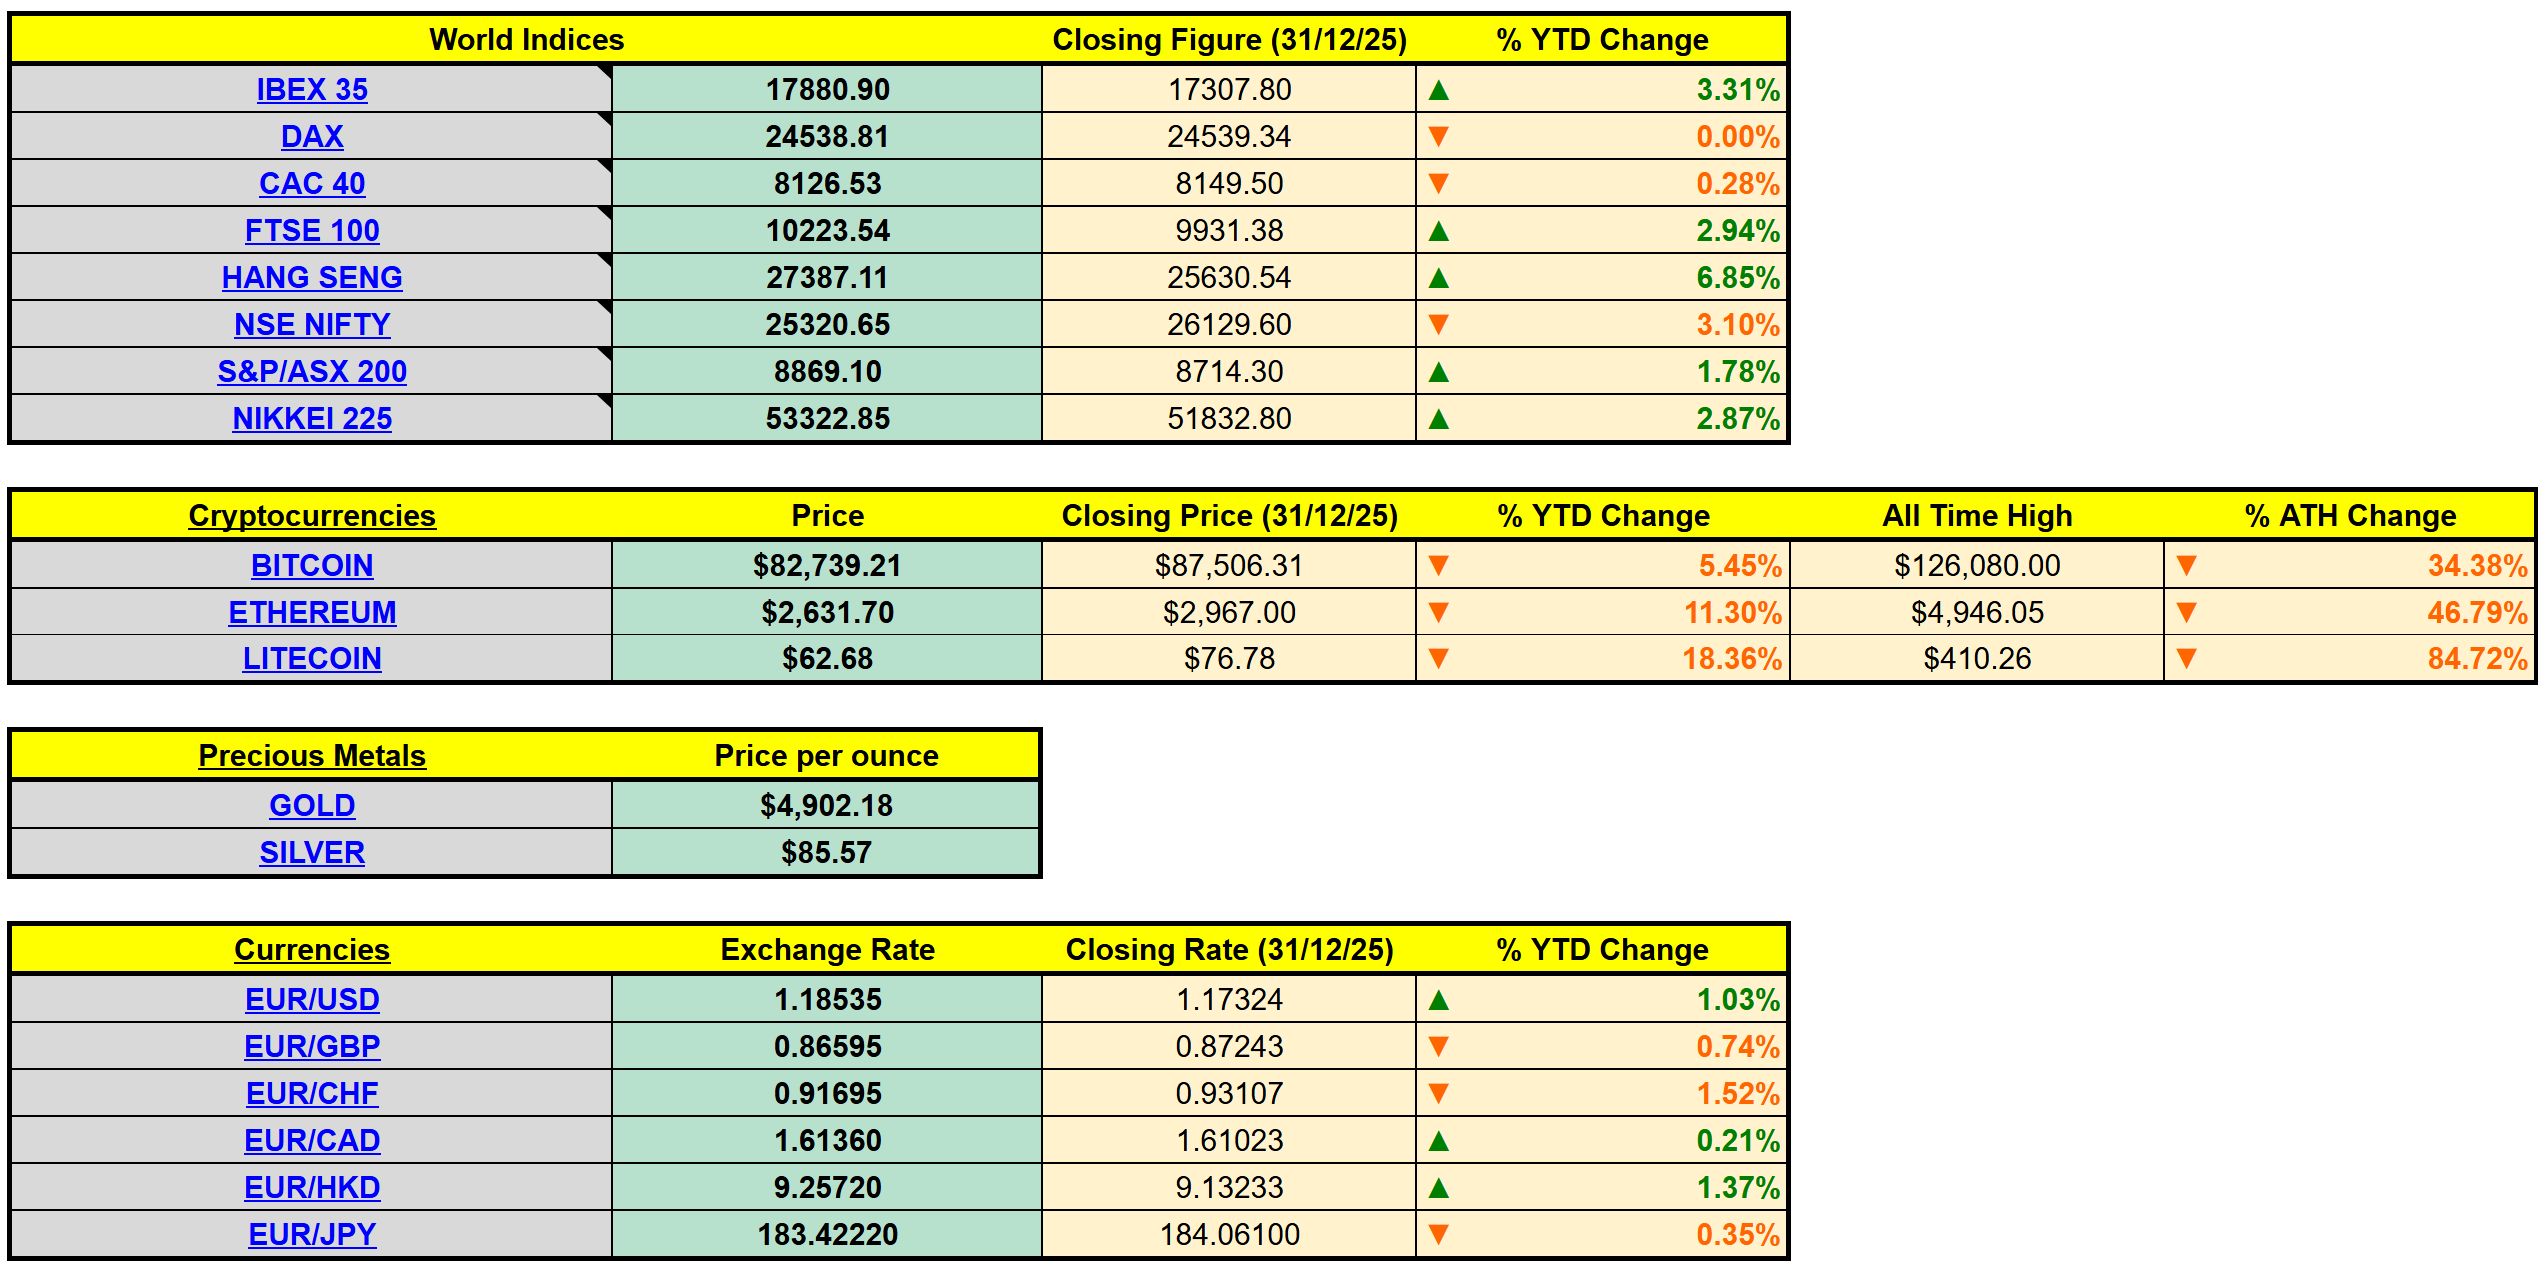This screenshot has height=1275, width=2547.
Task: Click the Ethereum ATH change down arrow
Action: tap(2186, 613)
